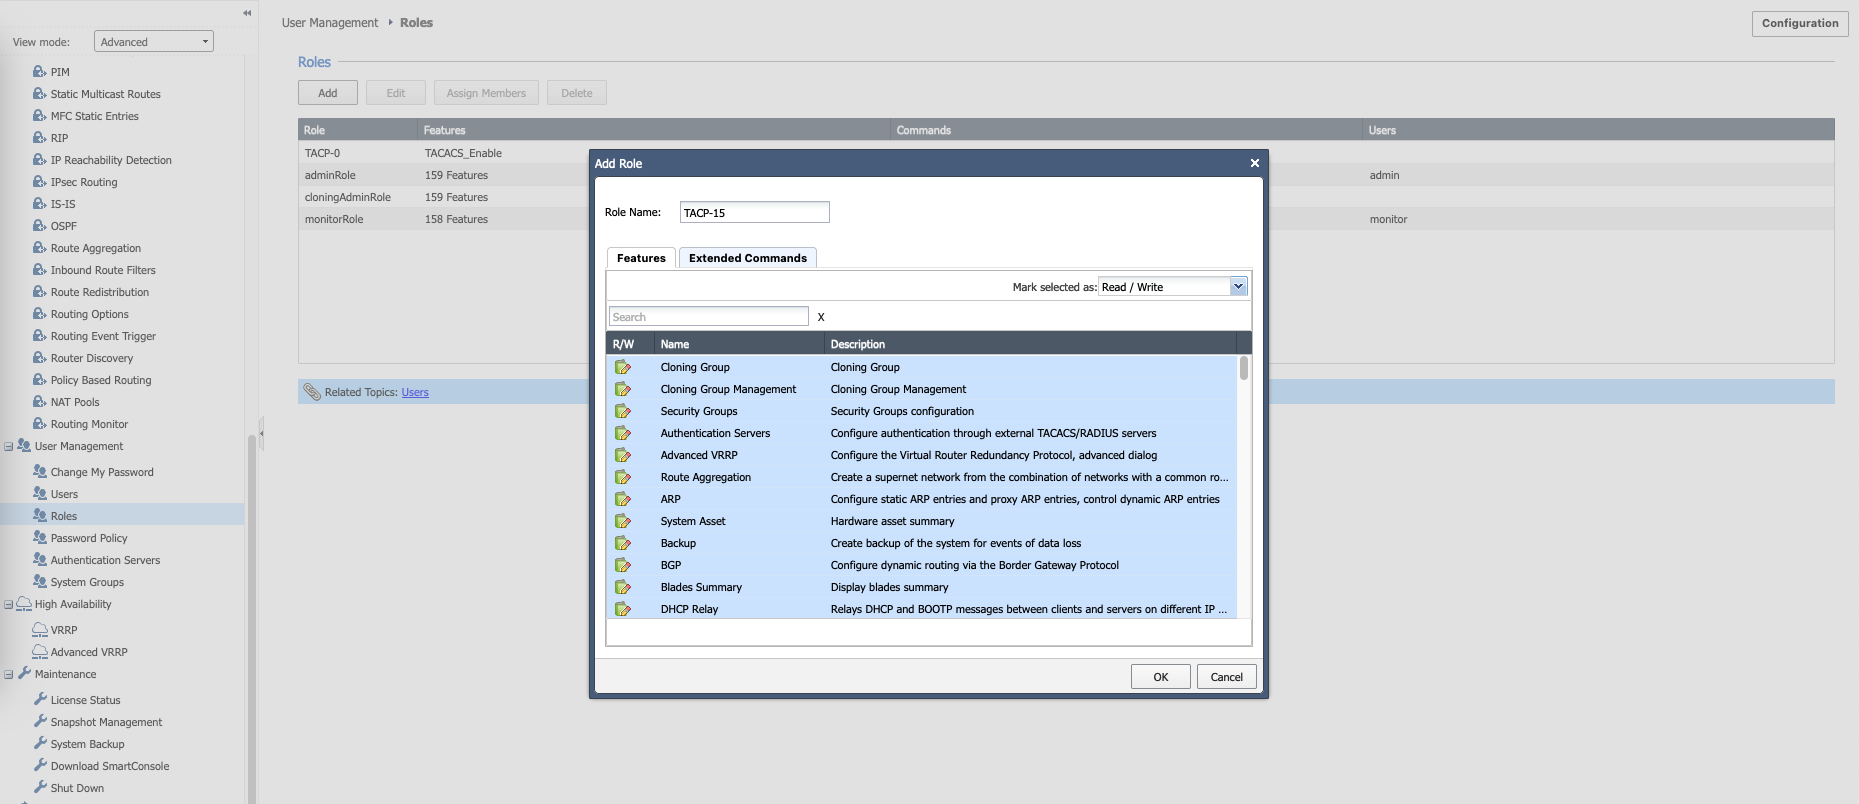Click the Roles icon in sidebar
Screen dimensions: 1859x804
coord(40,515)
